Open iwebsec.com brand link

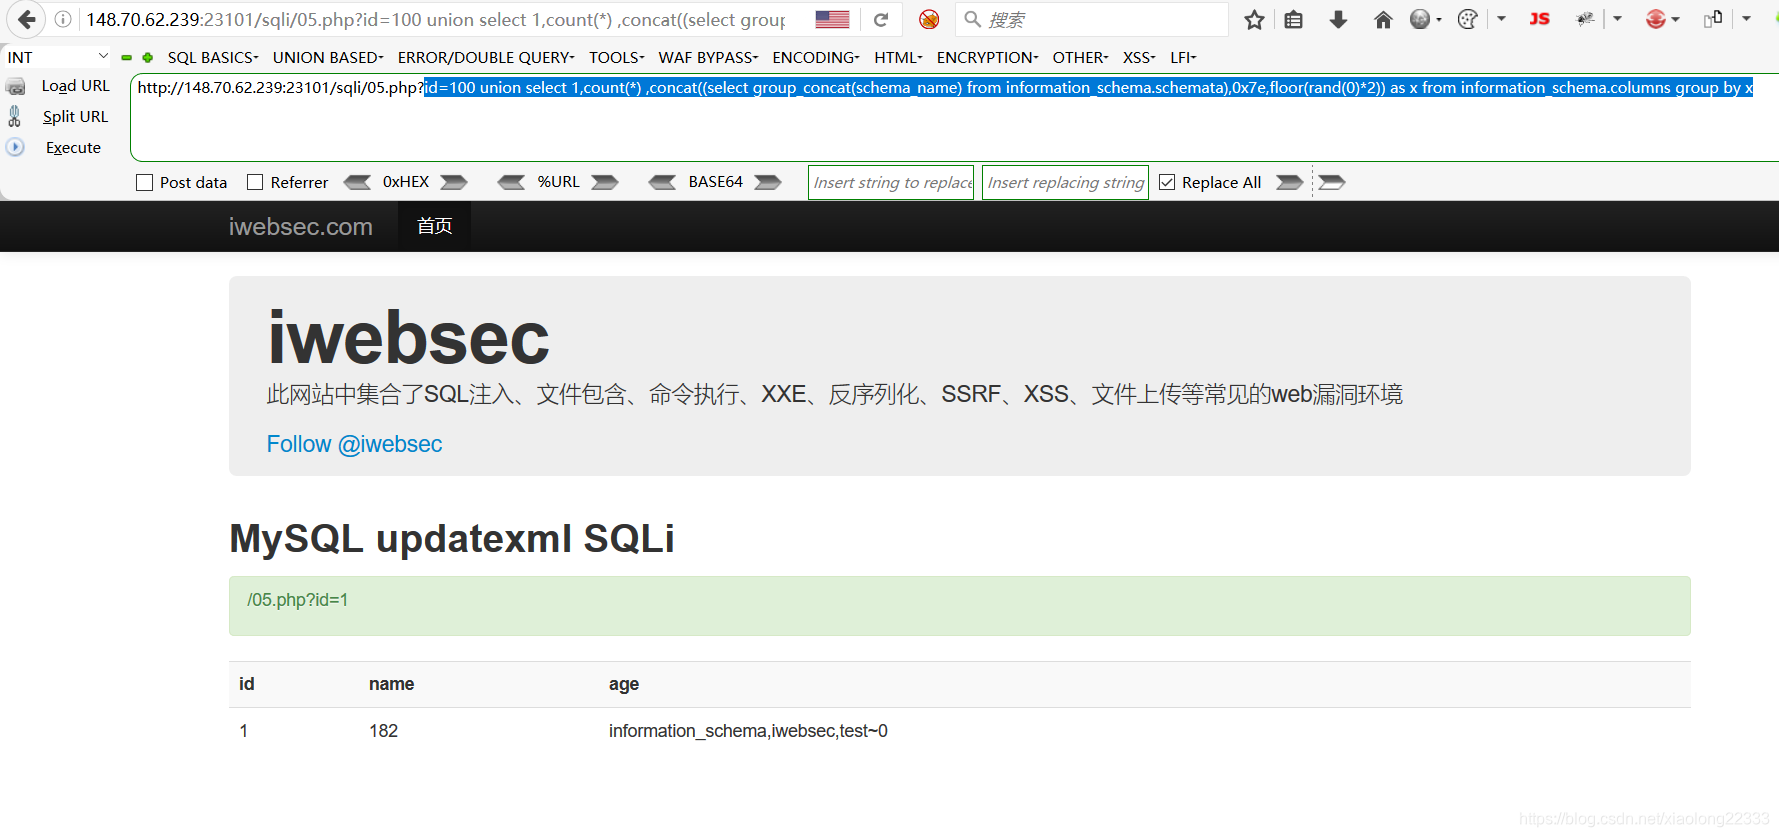(x=300, y=227)
